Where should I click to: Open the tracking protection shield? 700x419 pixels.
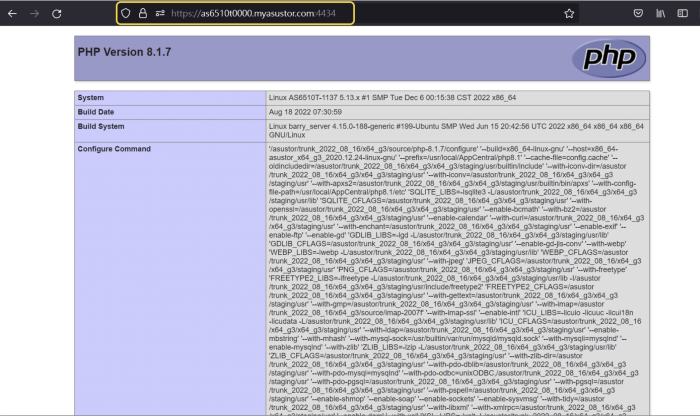(x=125, y=14)
